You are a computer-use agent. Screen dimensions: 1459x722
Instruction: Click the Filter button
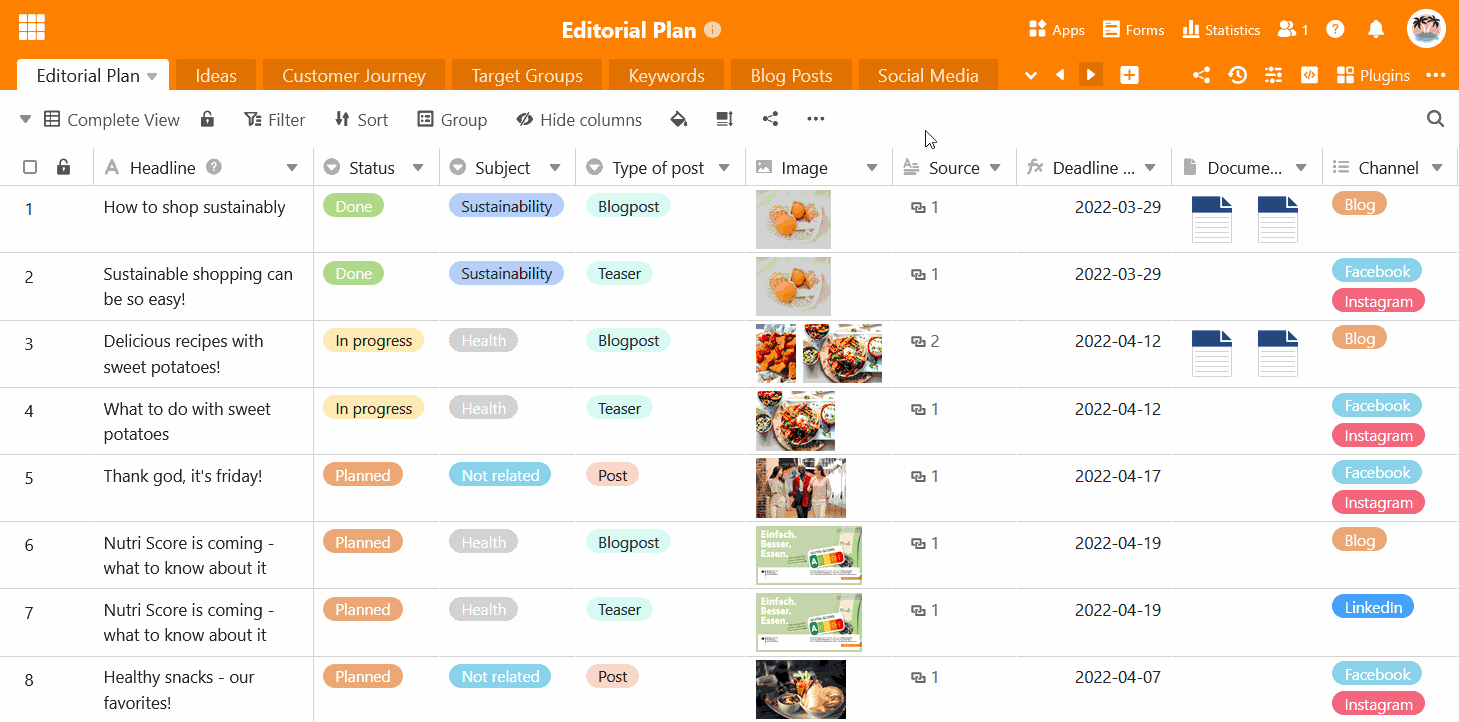click(275, 120)
